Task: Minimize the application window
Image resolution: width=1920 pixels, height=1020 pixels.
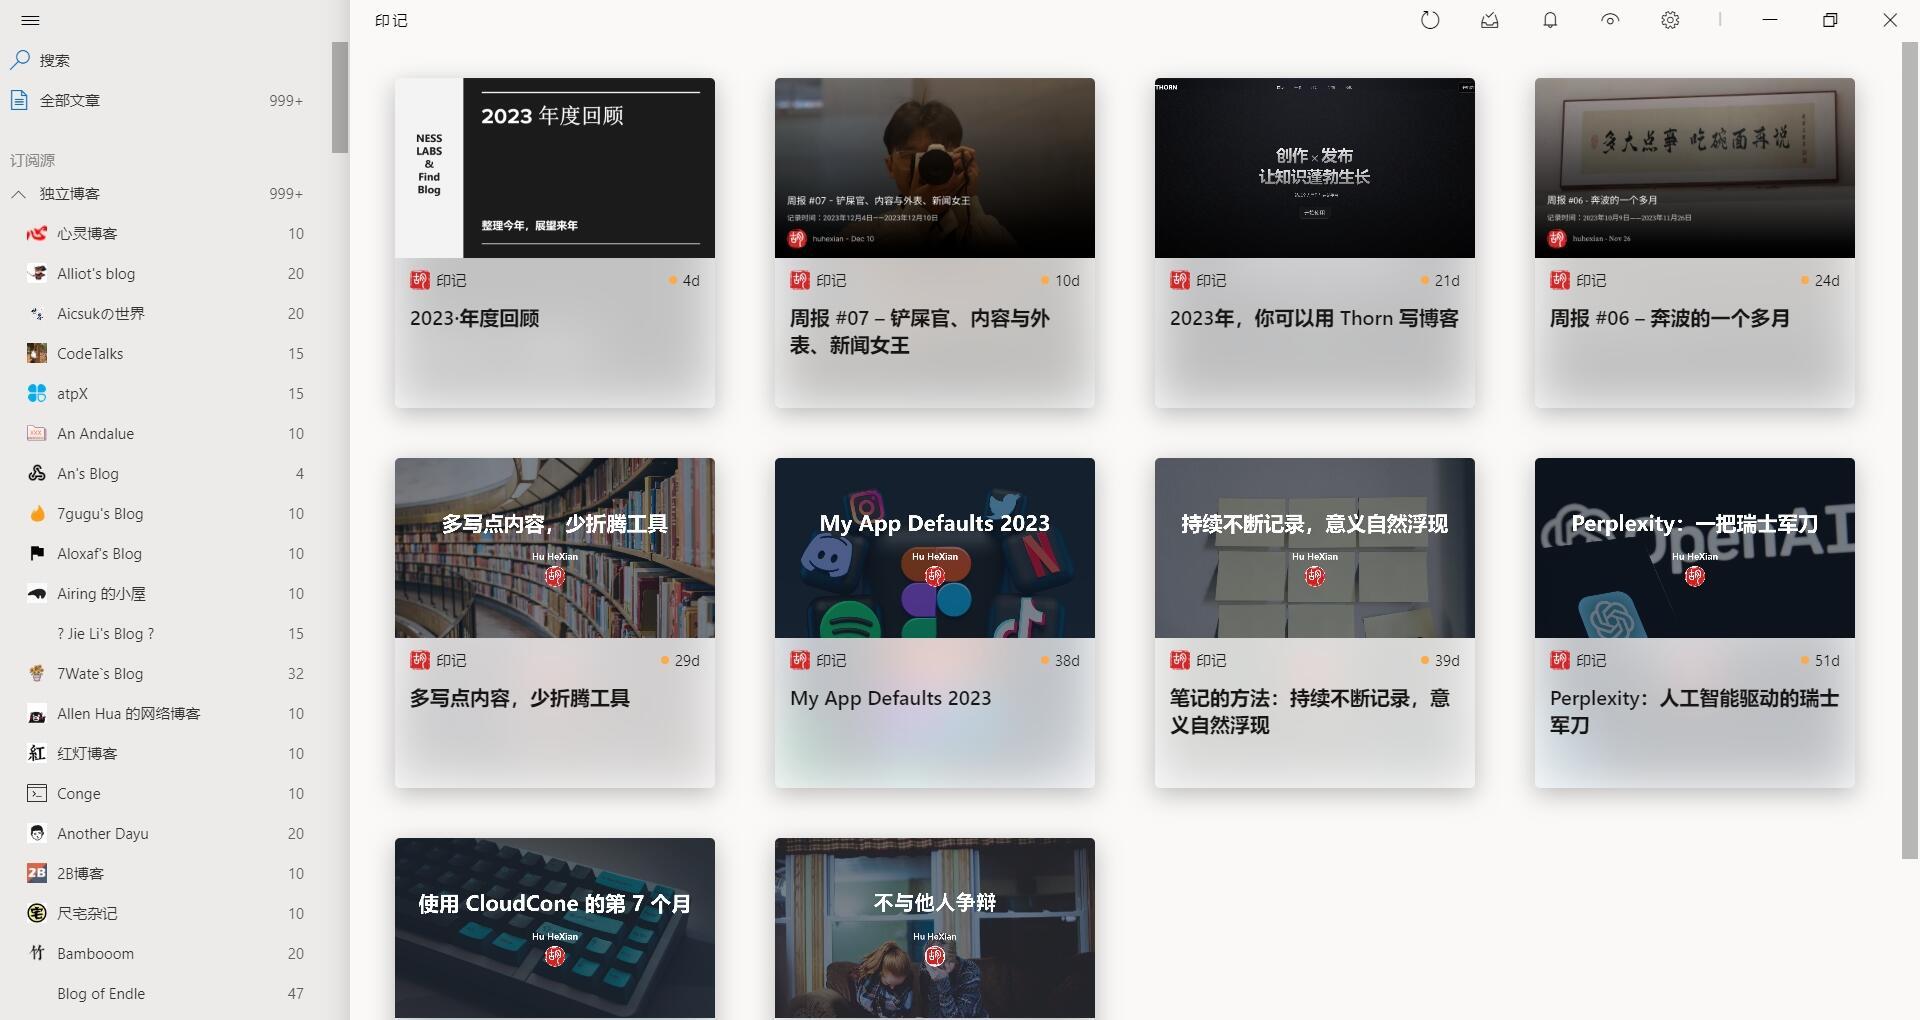Action: tap(1770, 20)
